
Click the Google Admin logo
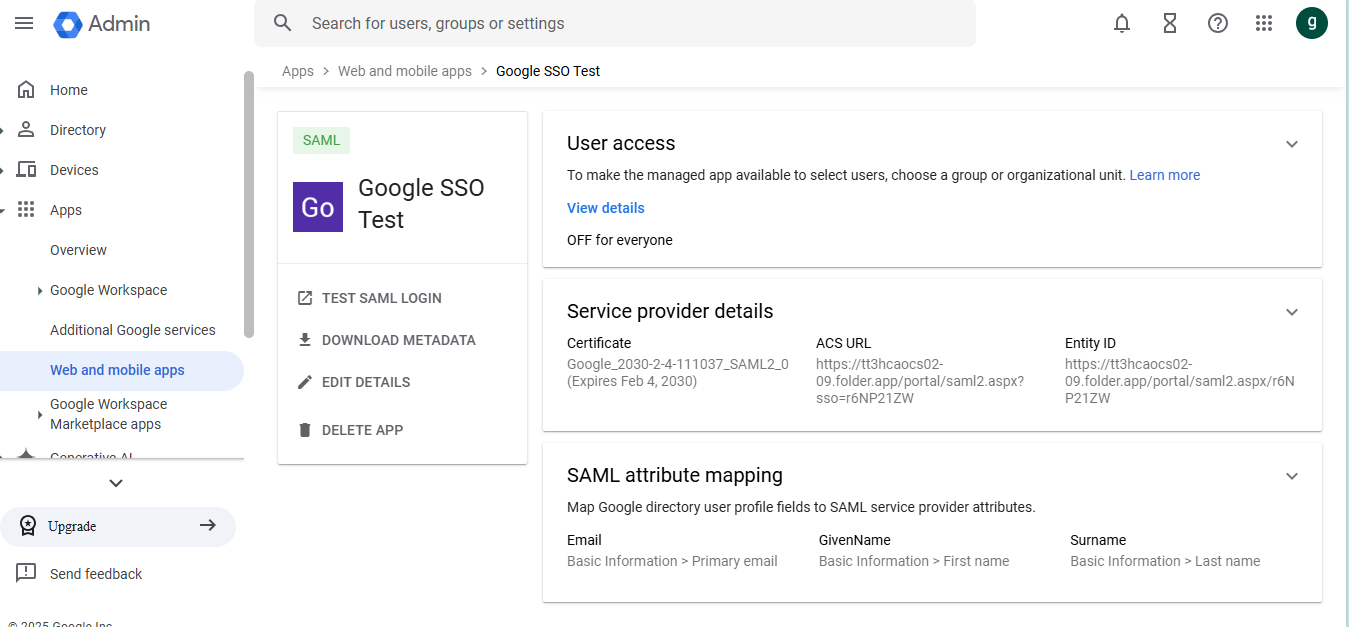(x=102, y=24)
